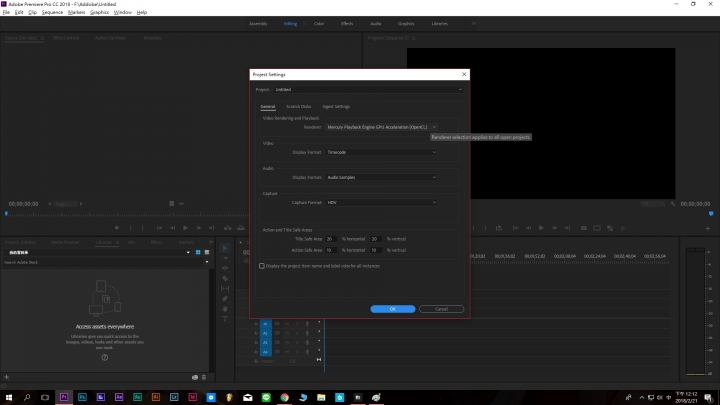Click Step Forward in Program monitor
This screenshot has height=405, width=720.
tap(554, 228)
